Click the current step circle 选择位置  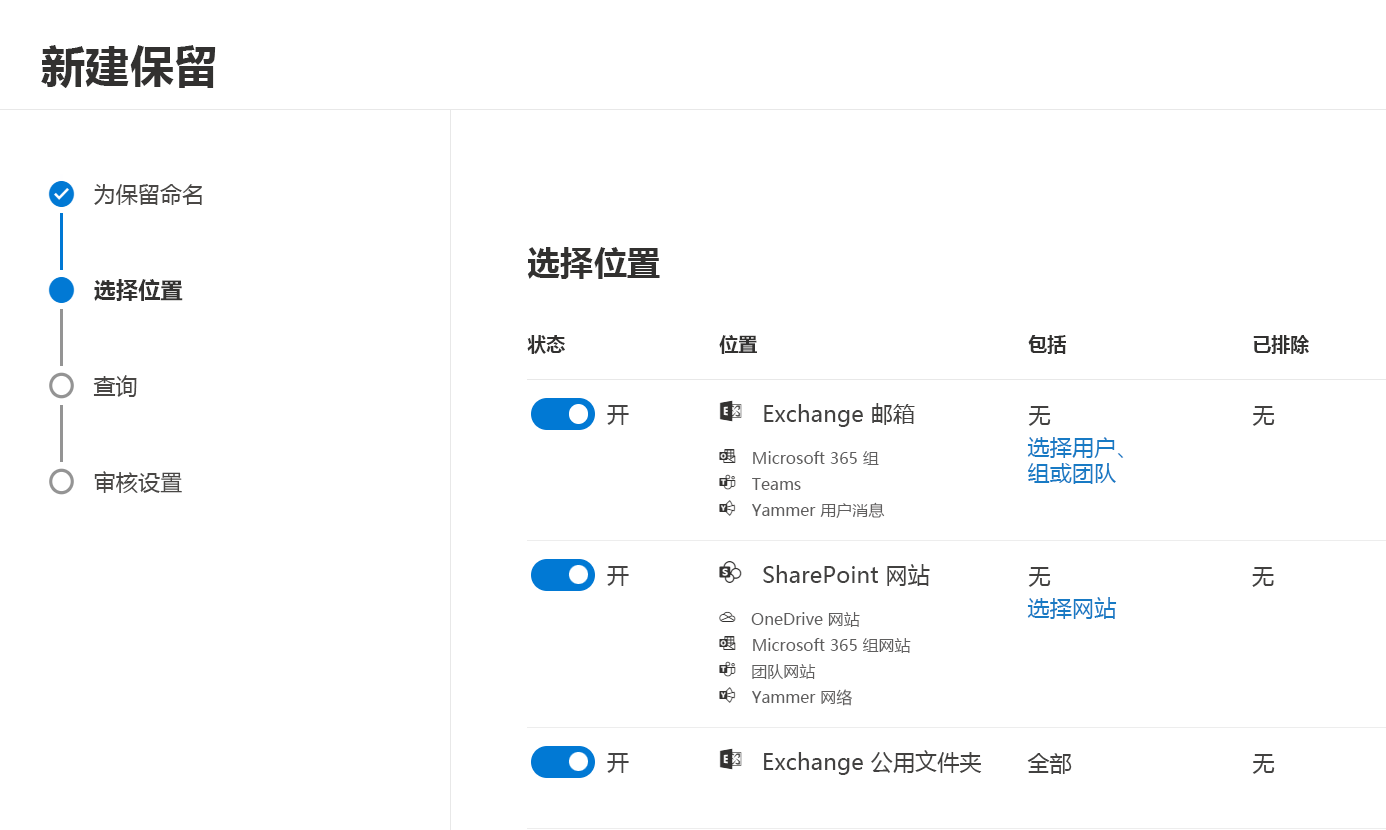pyautogui.click(x=62, y=290)
